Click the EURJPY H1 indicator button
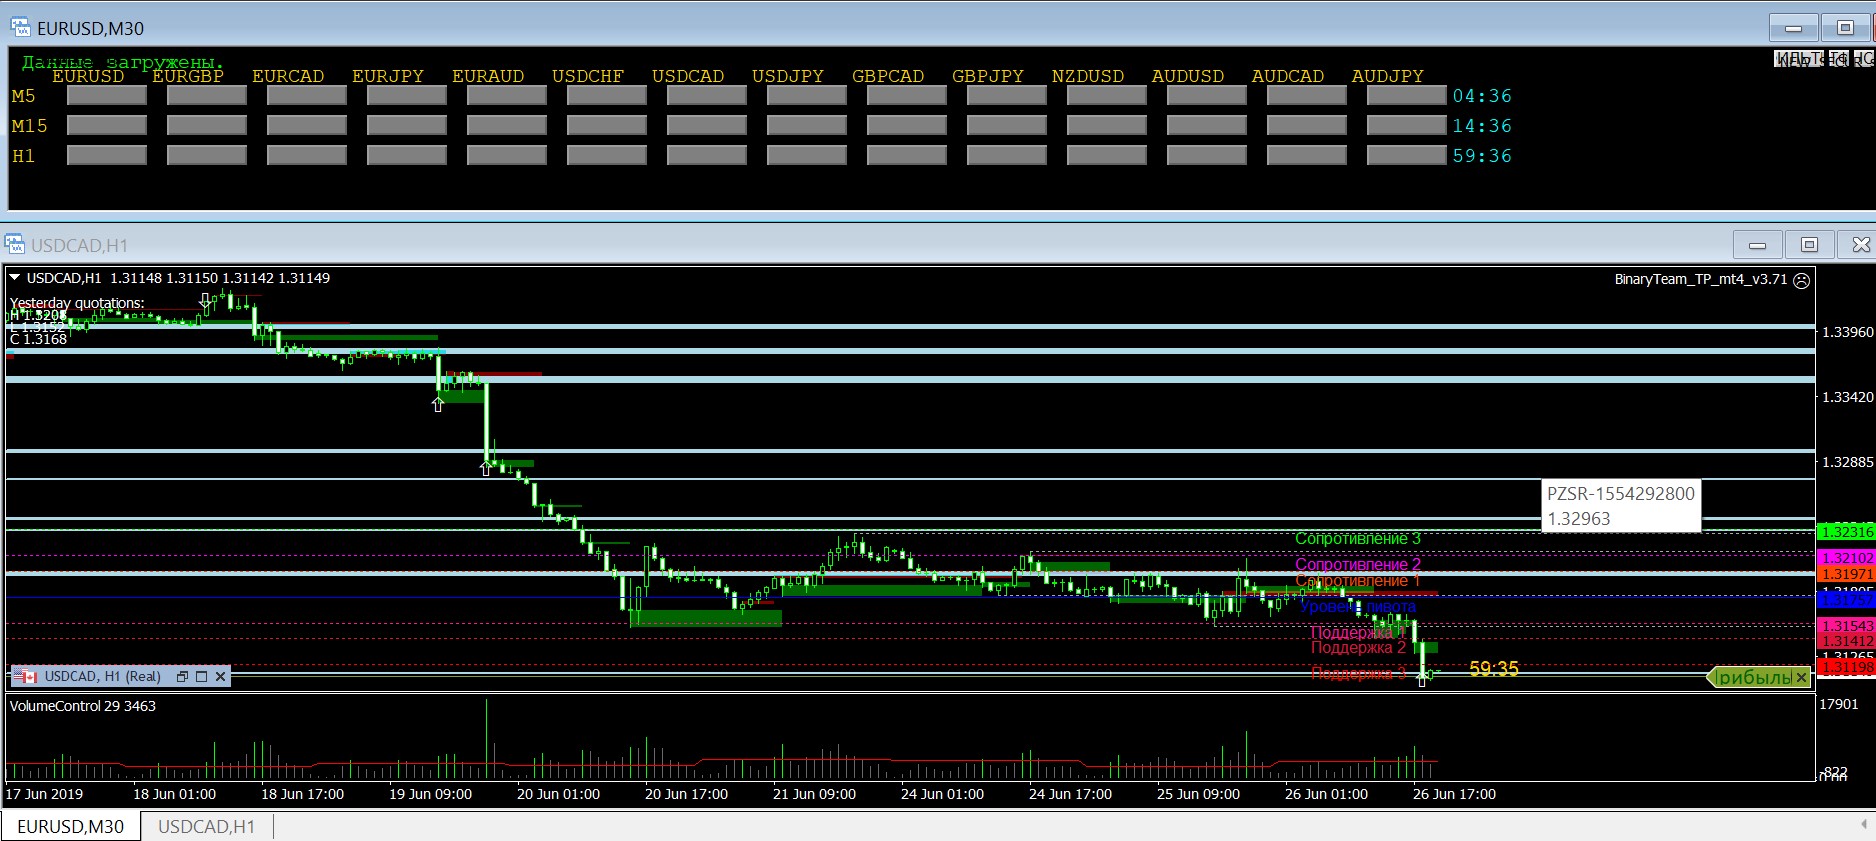 coord(407,156)
